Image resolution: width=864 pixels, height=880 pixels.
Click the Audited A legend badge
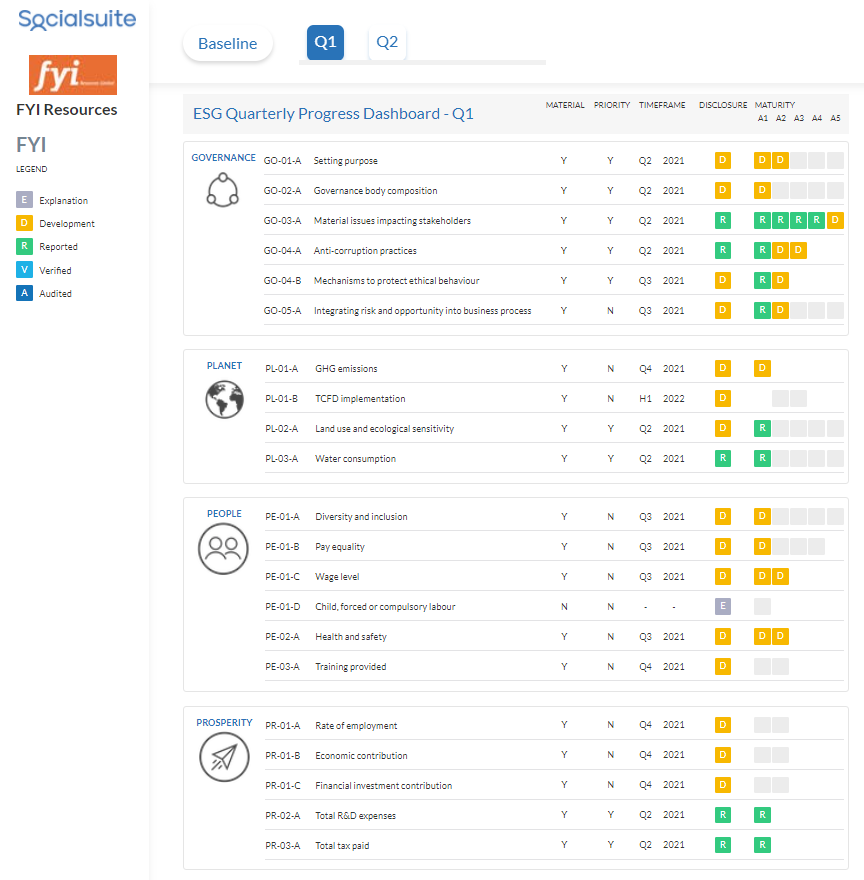24,293
